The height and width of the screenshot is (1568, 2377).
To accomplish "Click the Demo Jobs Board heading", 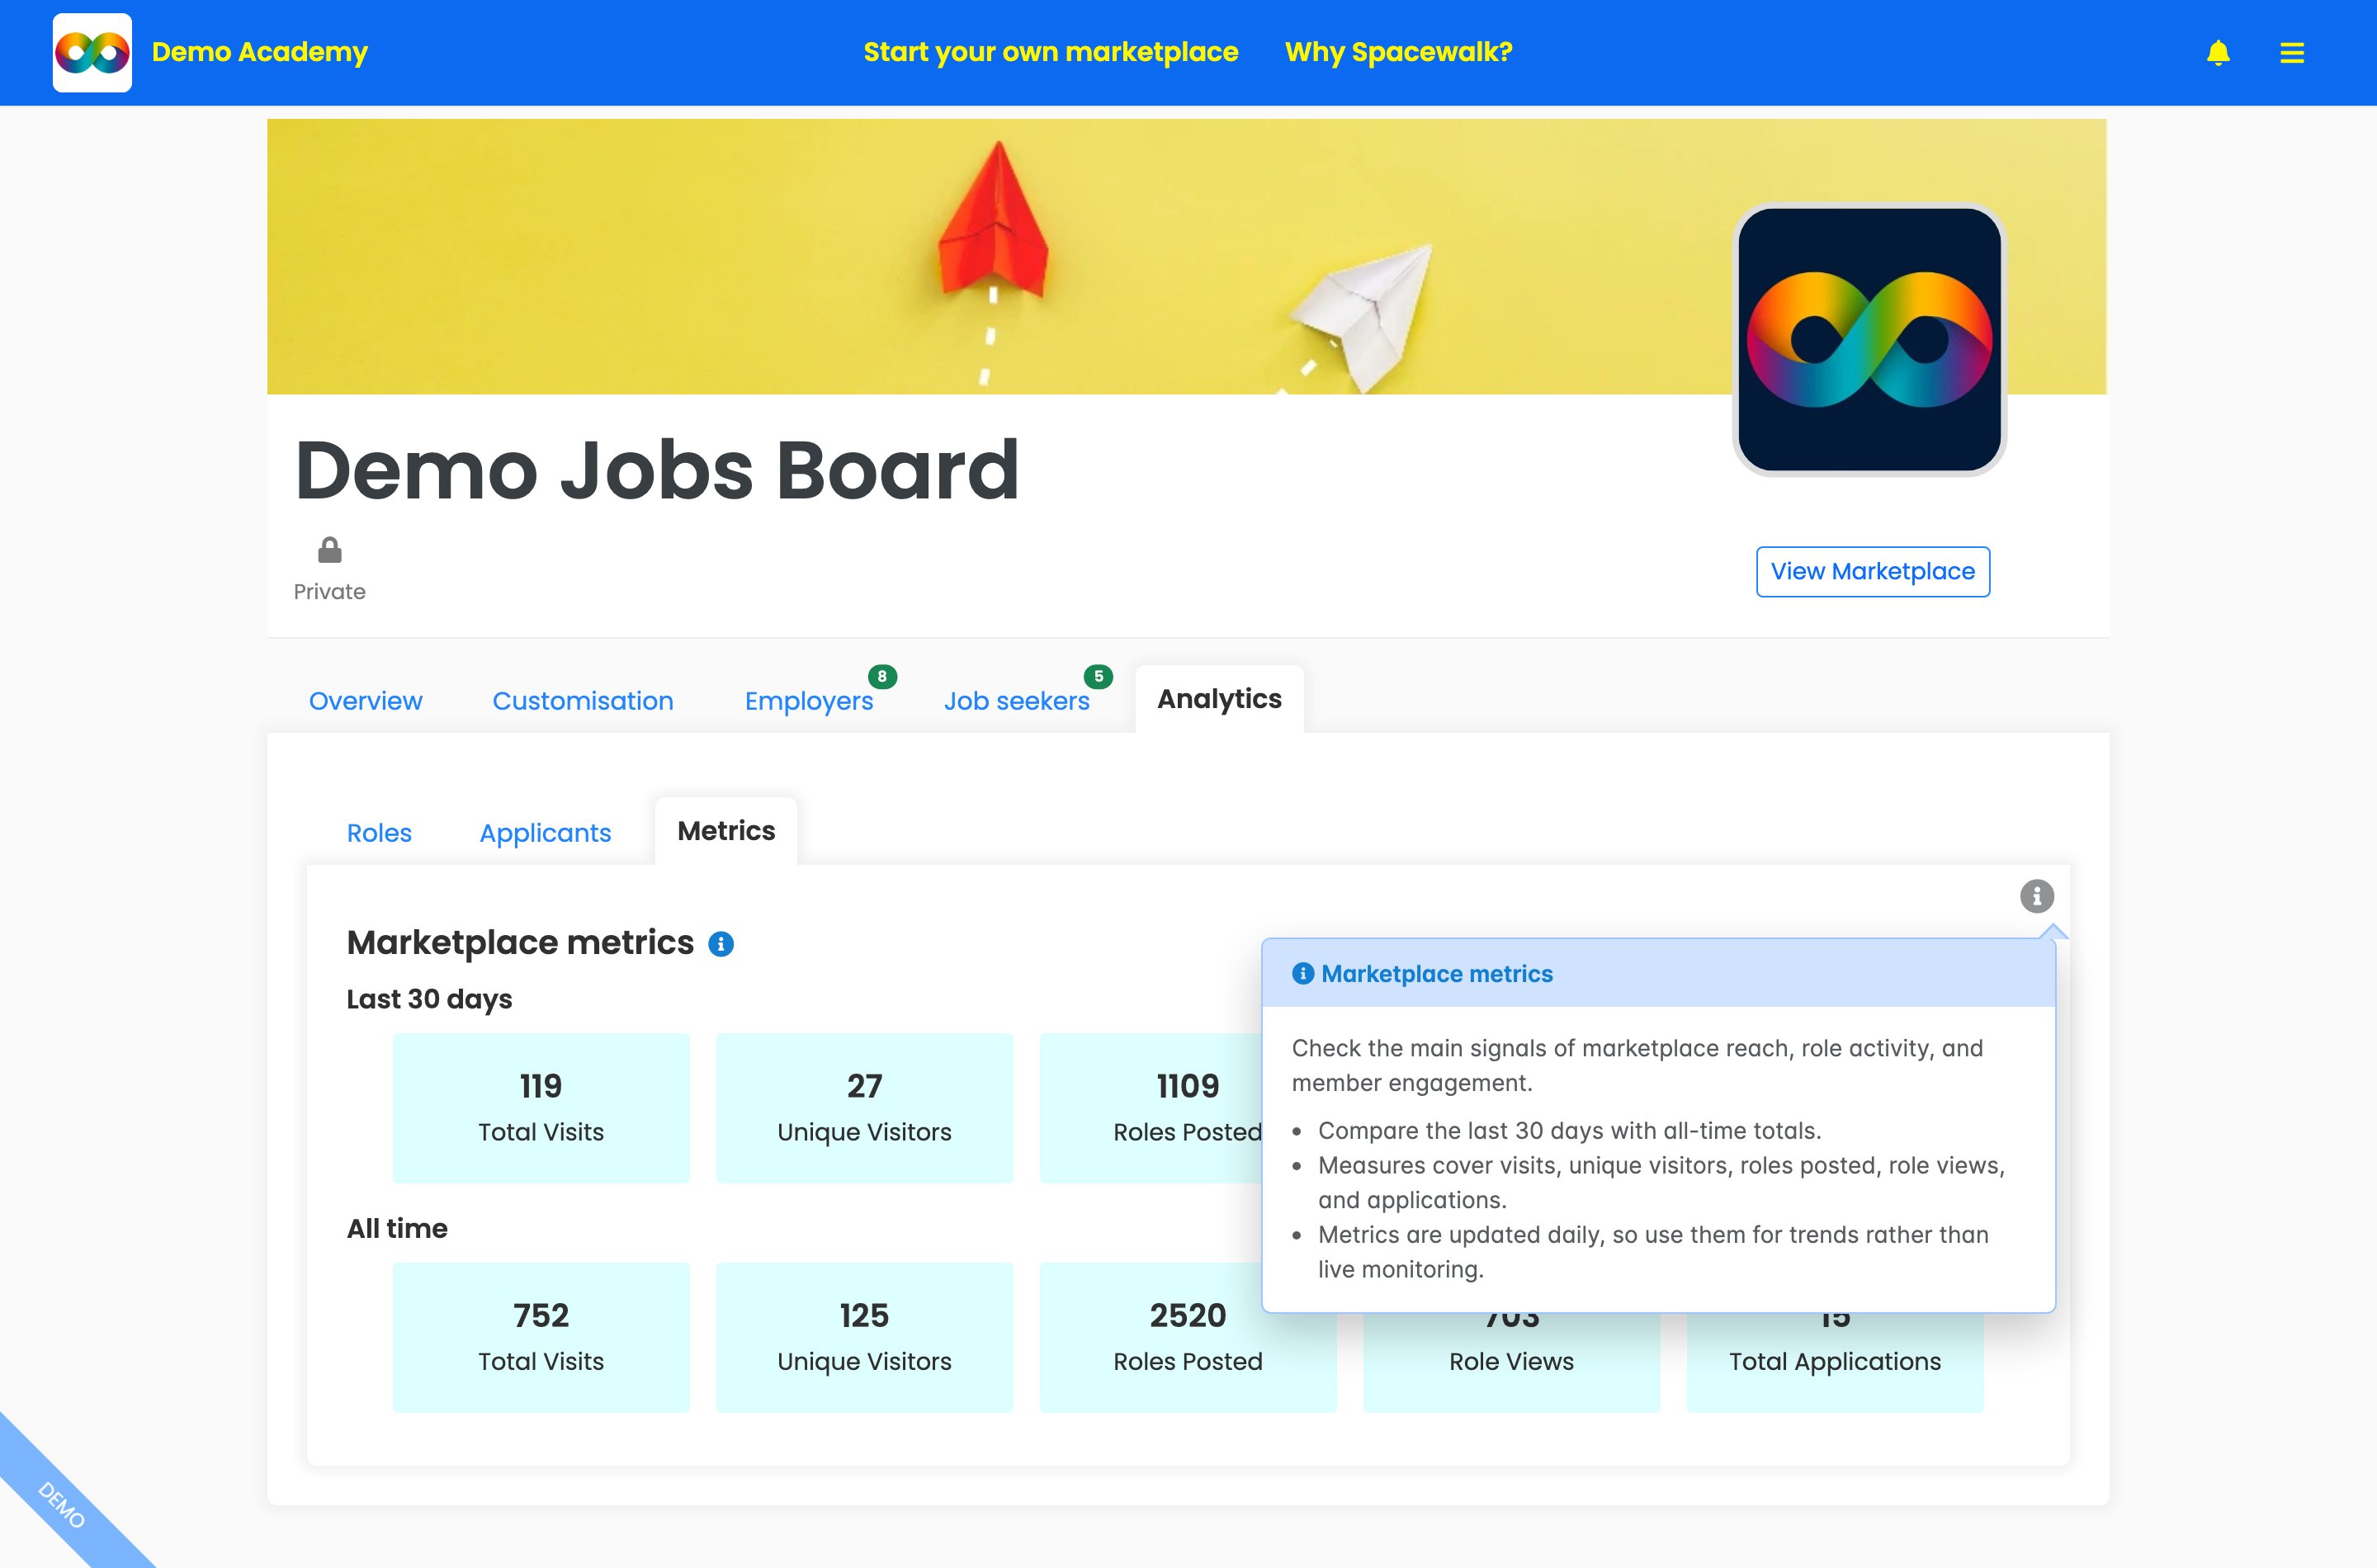I will point(657,470).
